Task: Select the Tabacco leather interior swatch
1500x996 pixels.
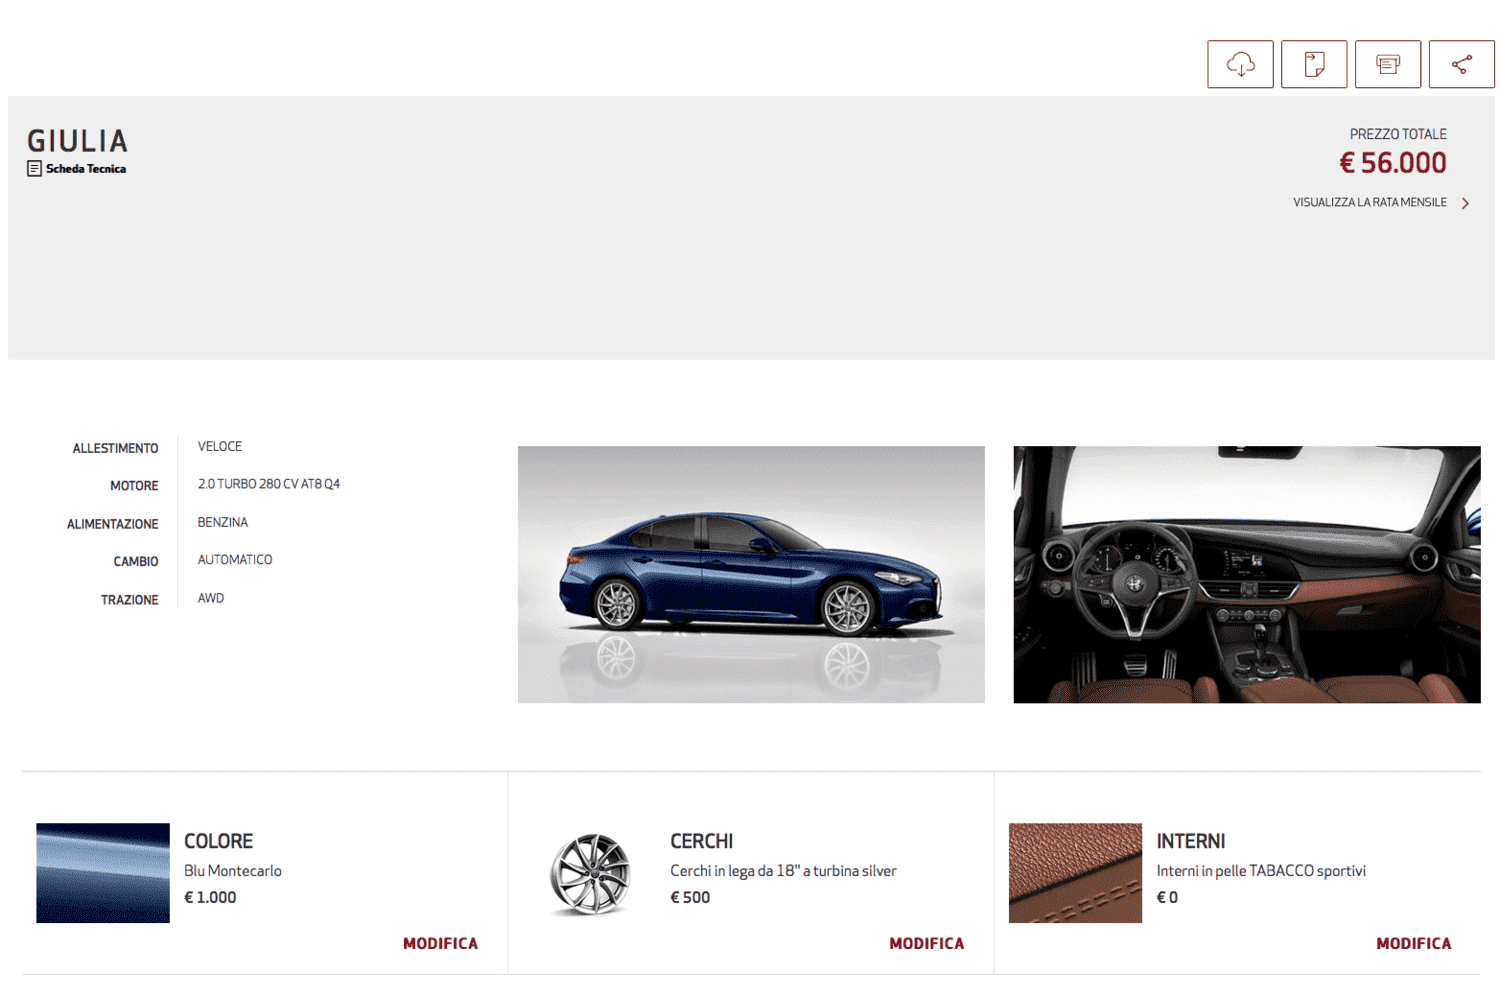Action: click(1075, 873)
